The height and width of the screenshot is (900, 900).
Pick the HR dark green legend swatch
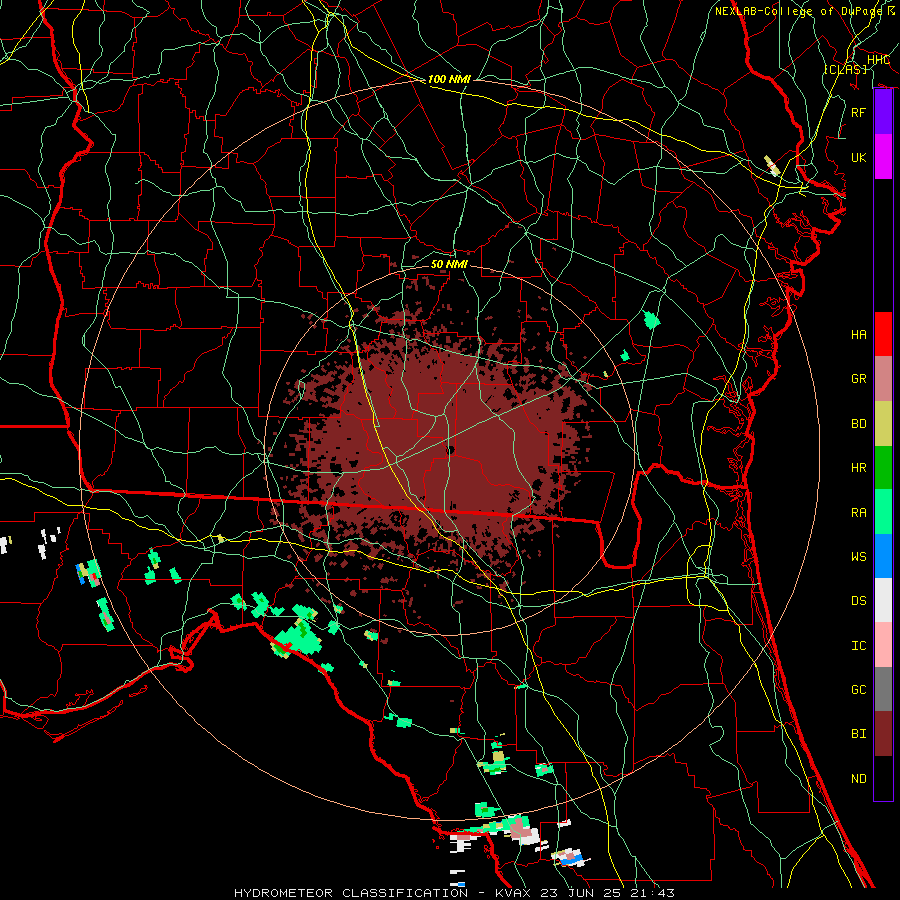tap(883, 468)
